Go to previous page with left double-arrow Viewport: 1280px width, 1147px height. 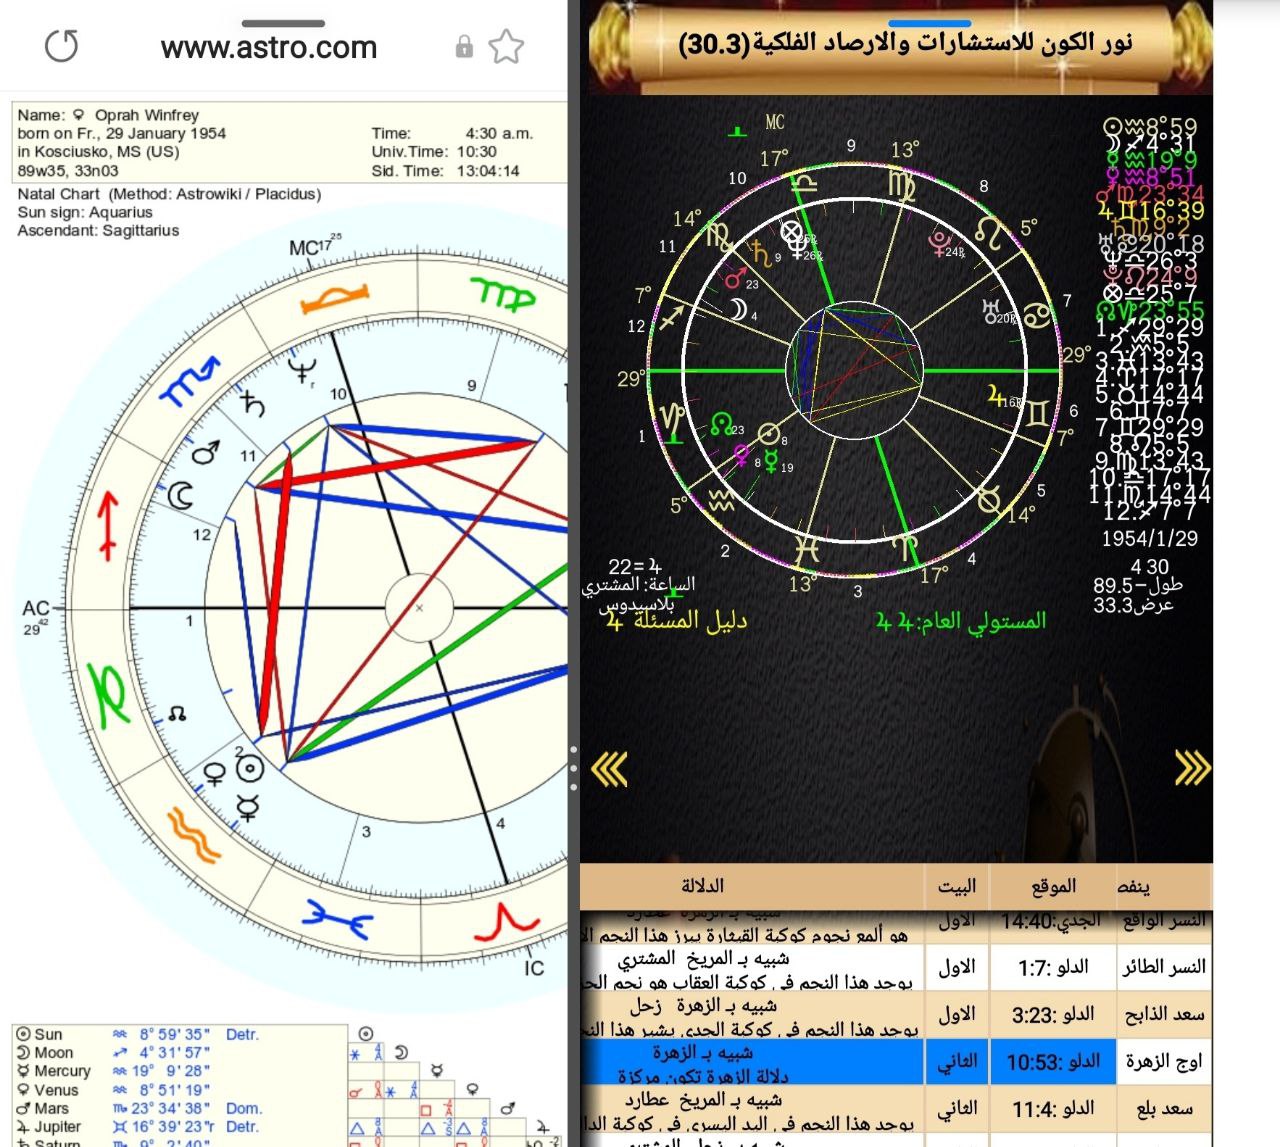click(x=609, y=769)
